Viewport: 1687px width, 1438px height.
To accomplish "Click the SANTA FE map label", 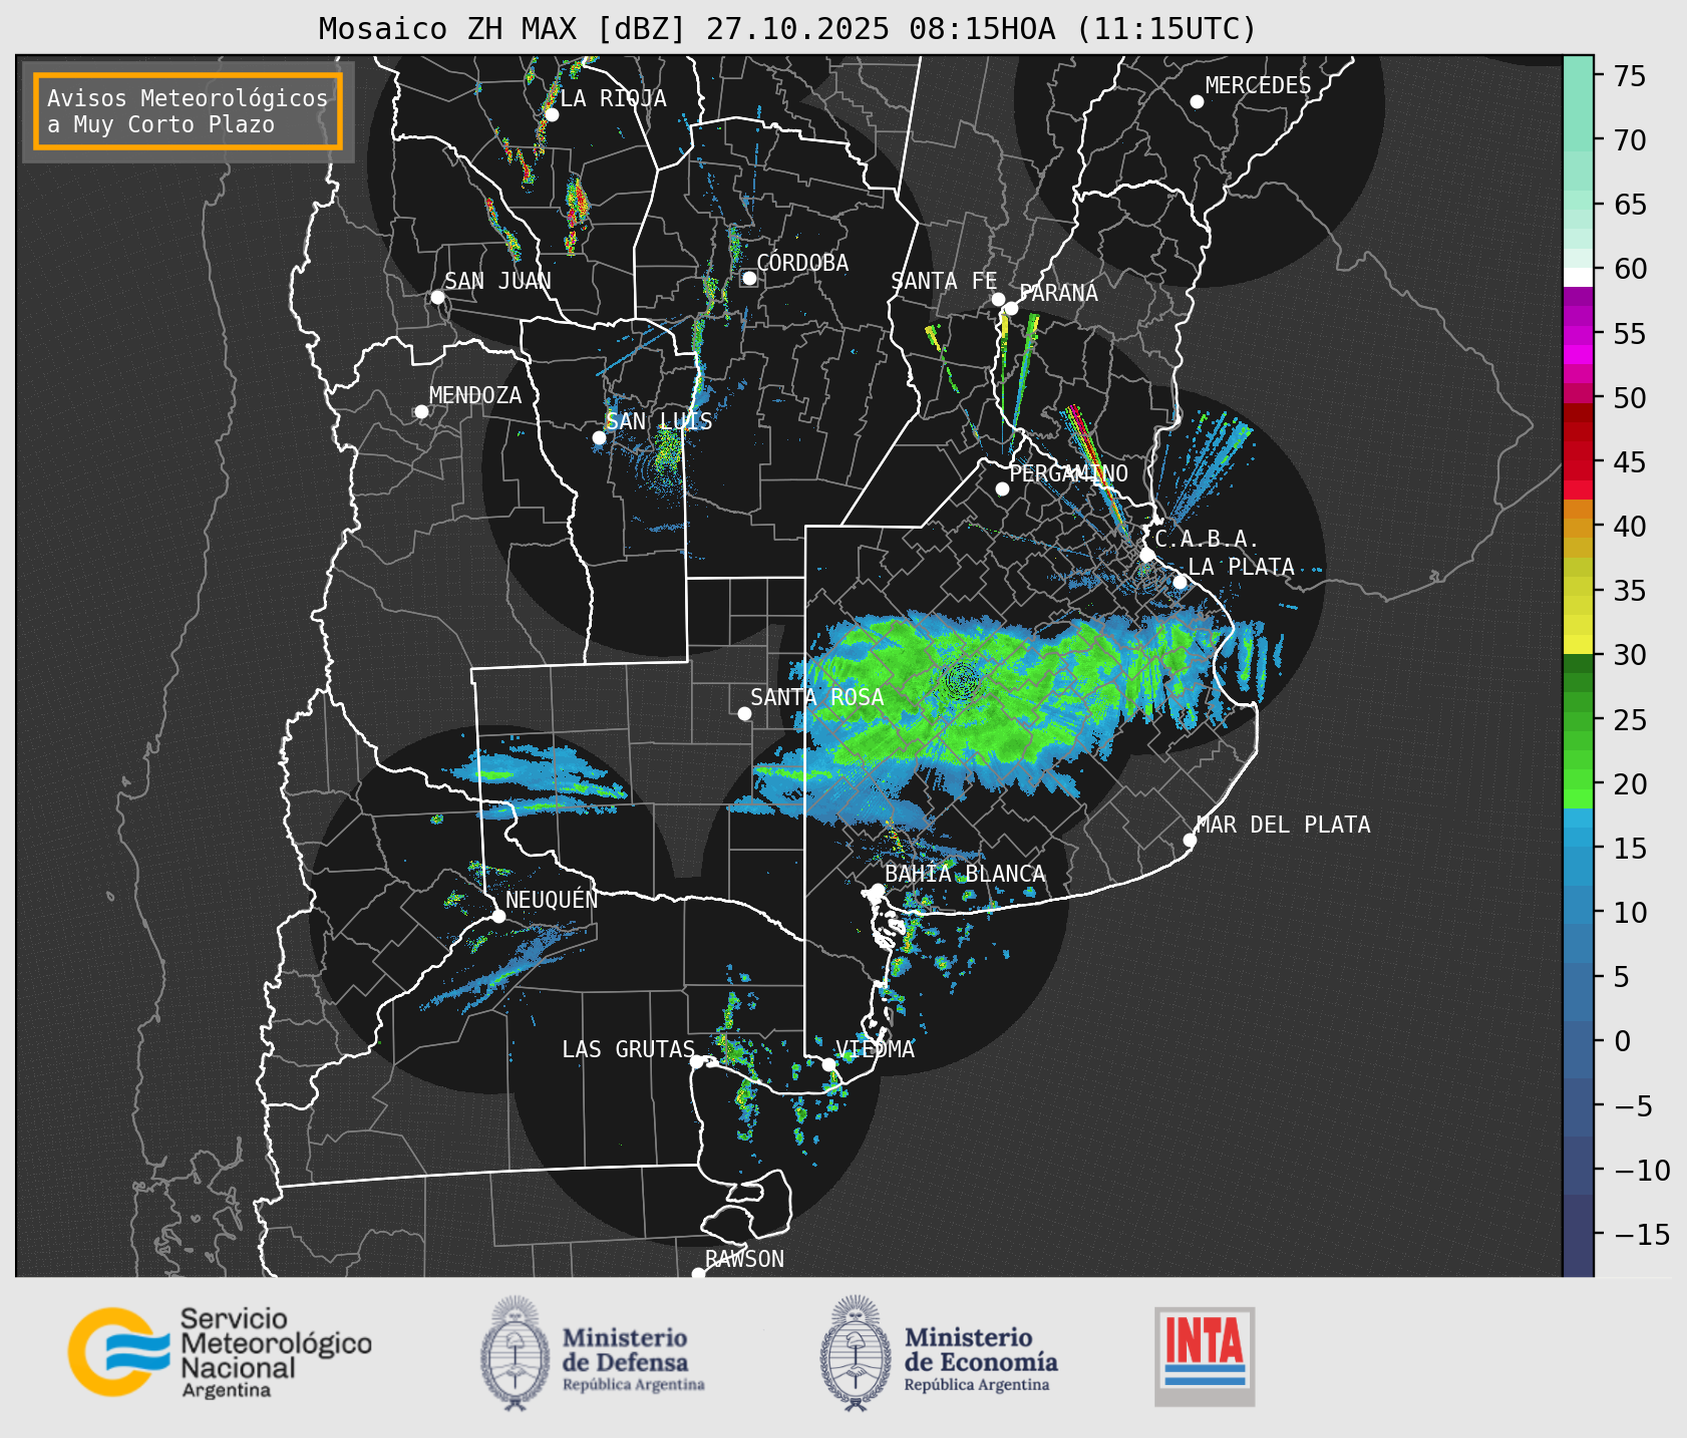I will pyautogui.click(x=944, y=281).
